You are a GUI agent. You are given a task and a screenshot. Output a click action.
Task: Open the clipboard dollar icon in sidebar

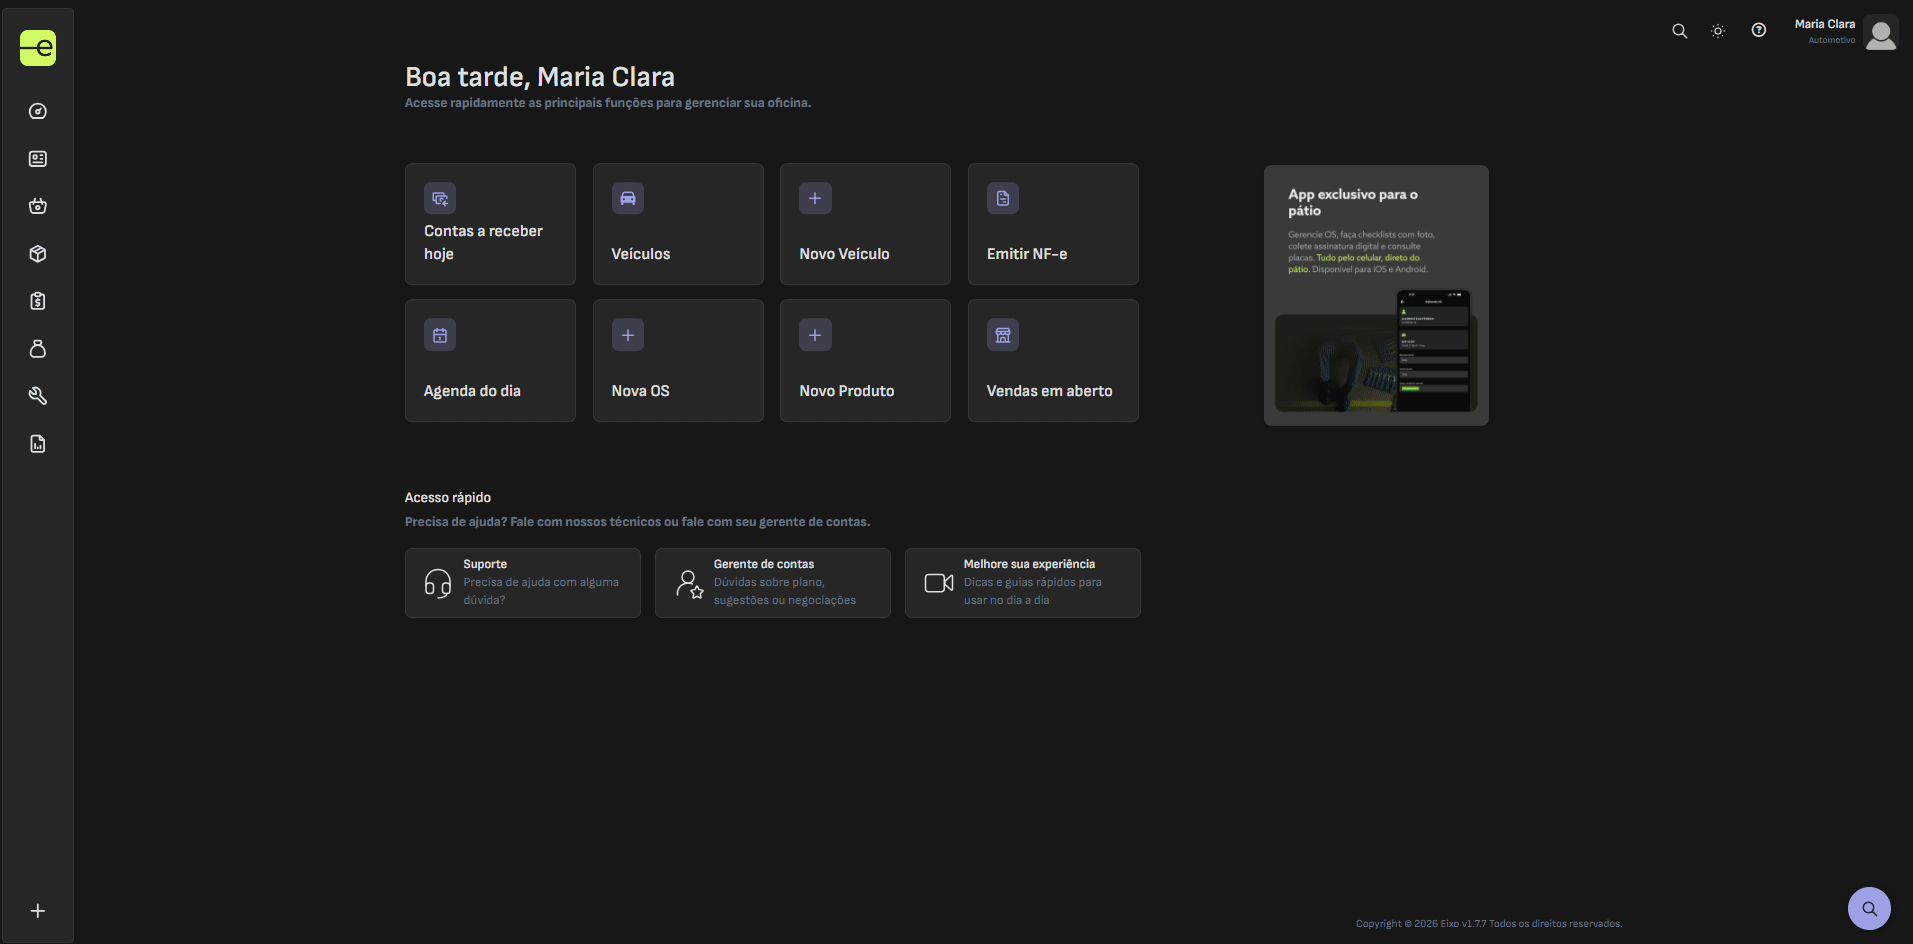click(x=38, y=301)
